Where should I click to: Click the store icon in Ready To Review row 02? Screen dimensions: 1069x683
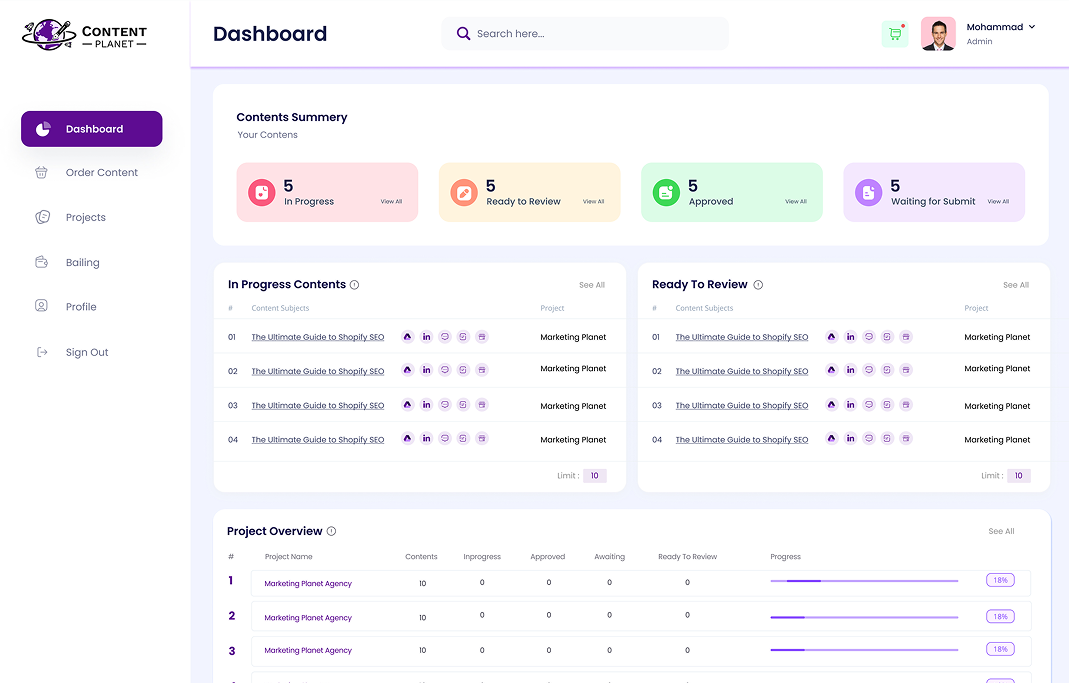click(906, 371)
